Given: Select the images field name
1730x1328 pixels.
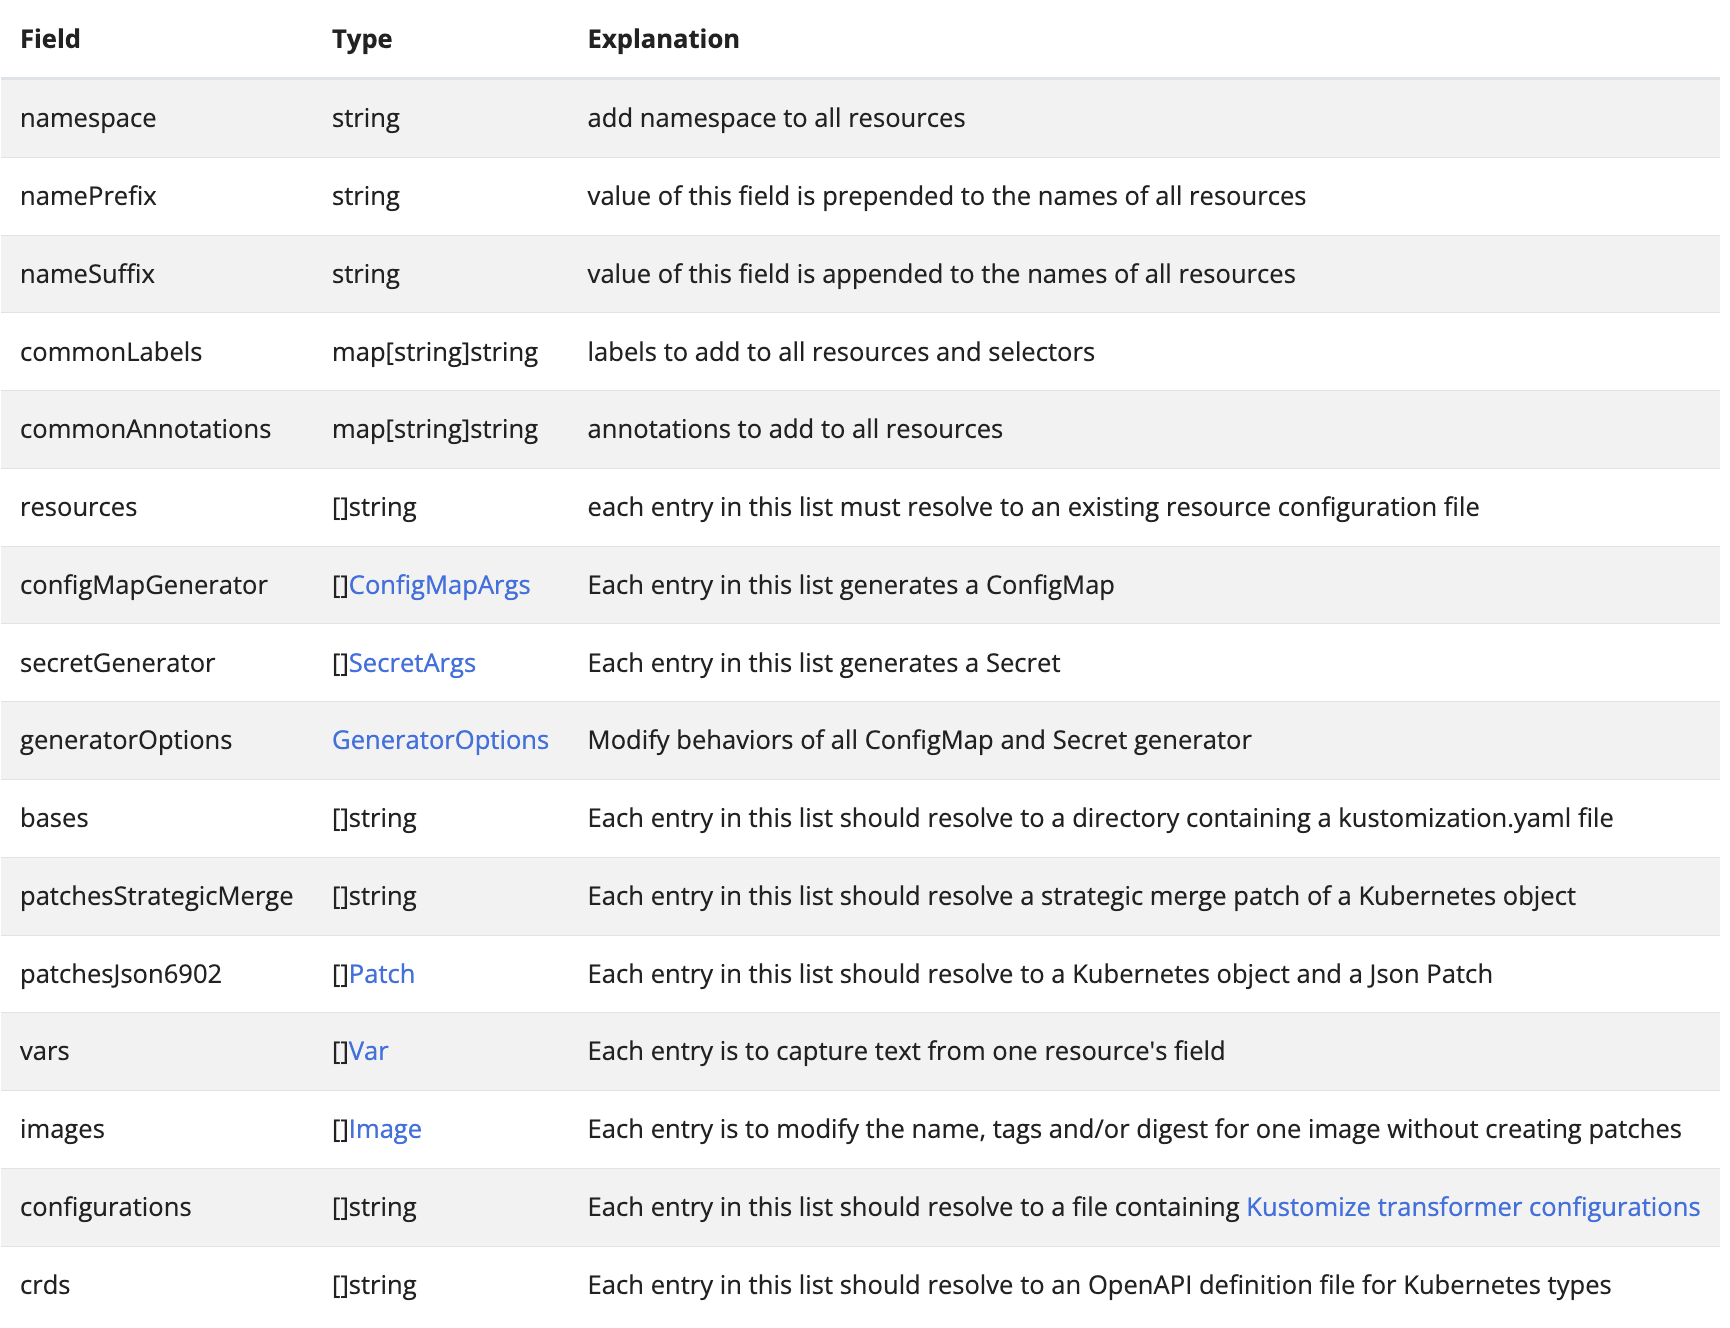Looking at the screenshot, I should pos(62,1129).
